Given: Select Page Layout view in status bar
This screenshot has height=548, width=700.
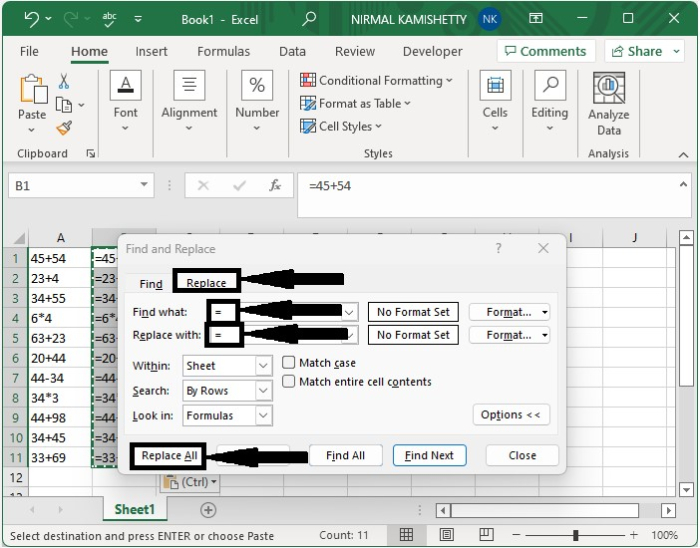Looking at the screenshot, I should pyautogui.click(x=446, y=534).
